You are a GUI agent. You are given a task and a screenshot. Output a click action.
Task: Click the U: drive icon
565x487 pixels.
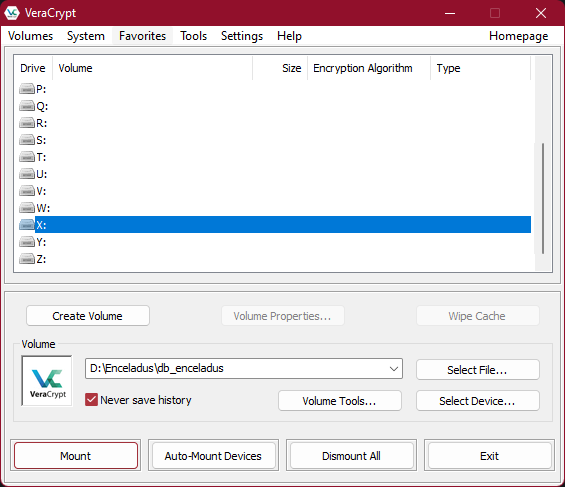(x=27, y=174)
